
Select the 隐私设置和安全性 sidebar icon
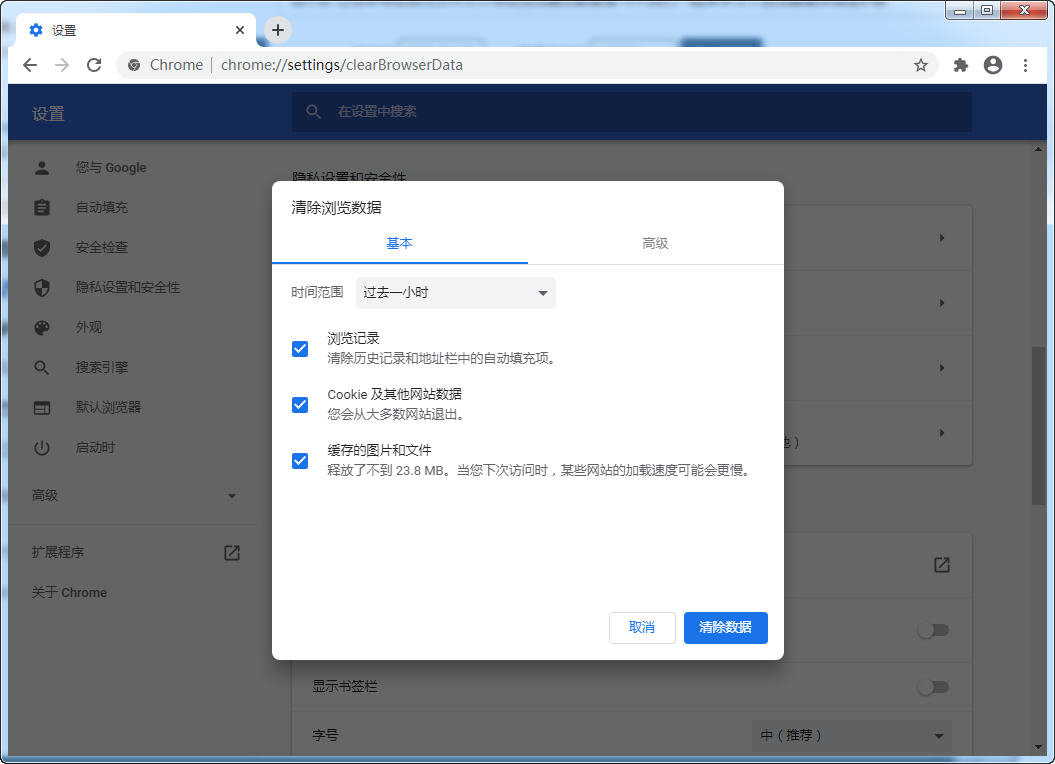(x=41, y=287)
